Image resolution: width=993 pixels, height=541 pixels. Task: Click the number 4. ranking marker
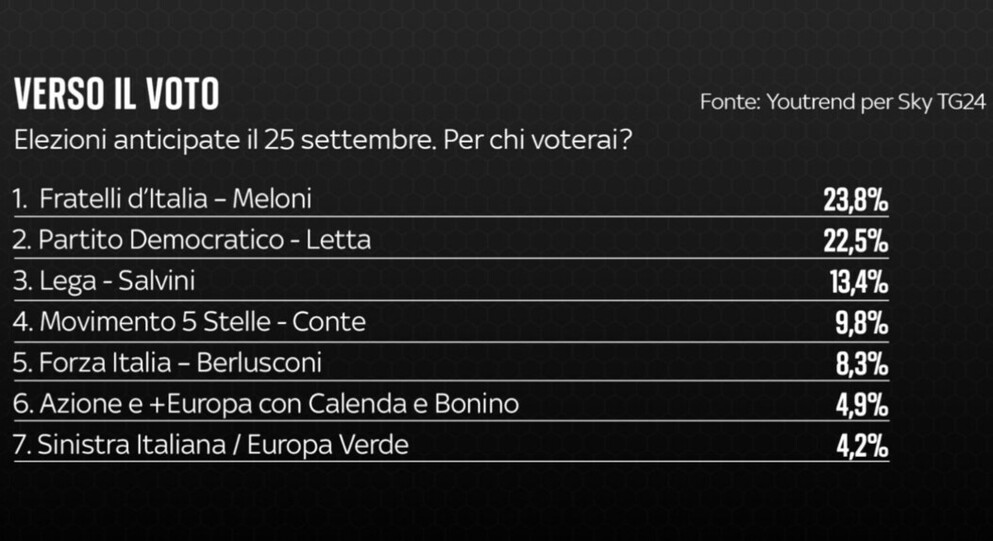pos(23,322)
